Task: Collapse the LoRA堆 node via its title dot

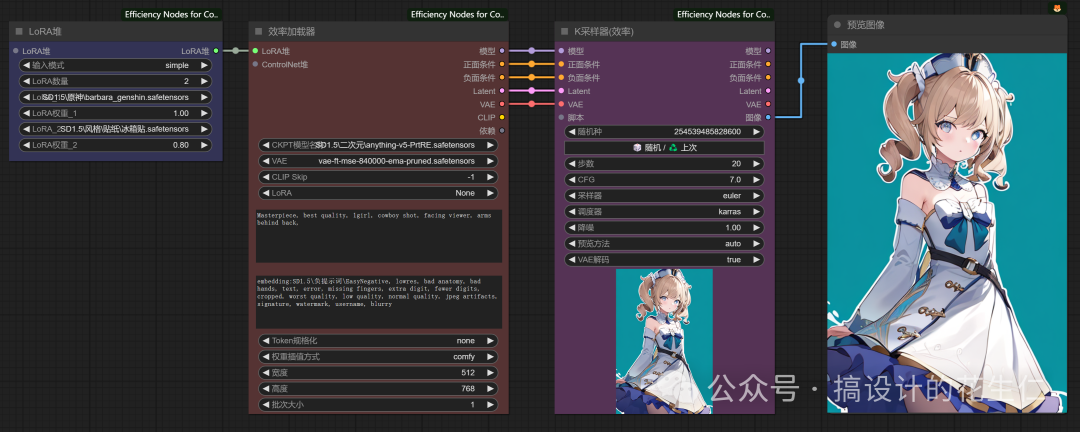Action: [19, 31]
